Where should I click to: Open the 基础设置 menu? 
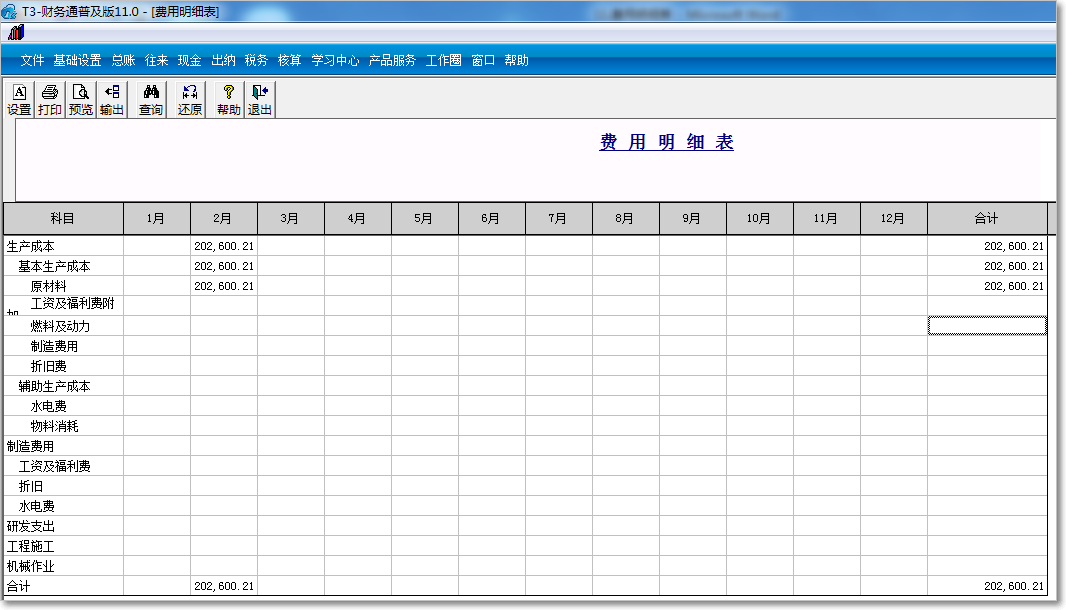[x=78, y=60]
